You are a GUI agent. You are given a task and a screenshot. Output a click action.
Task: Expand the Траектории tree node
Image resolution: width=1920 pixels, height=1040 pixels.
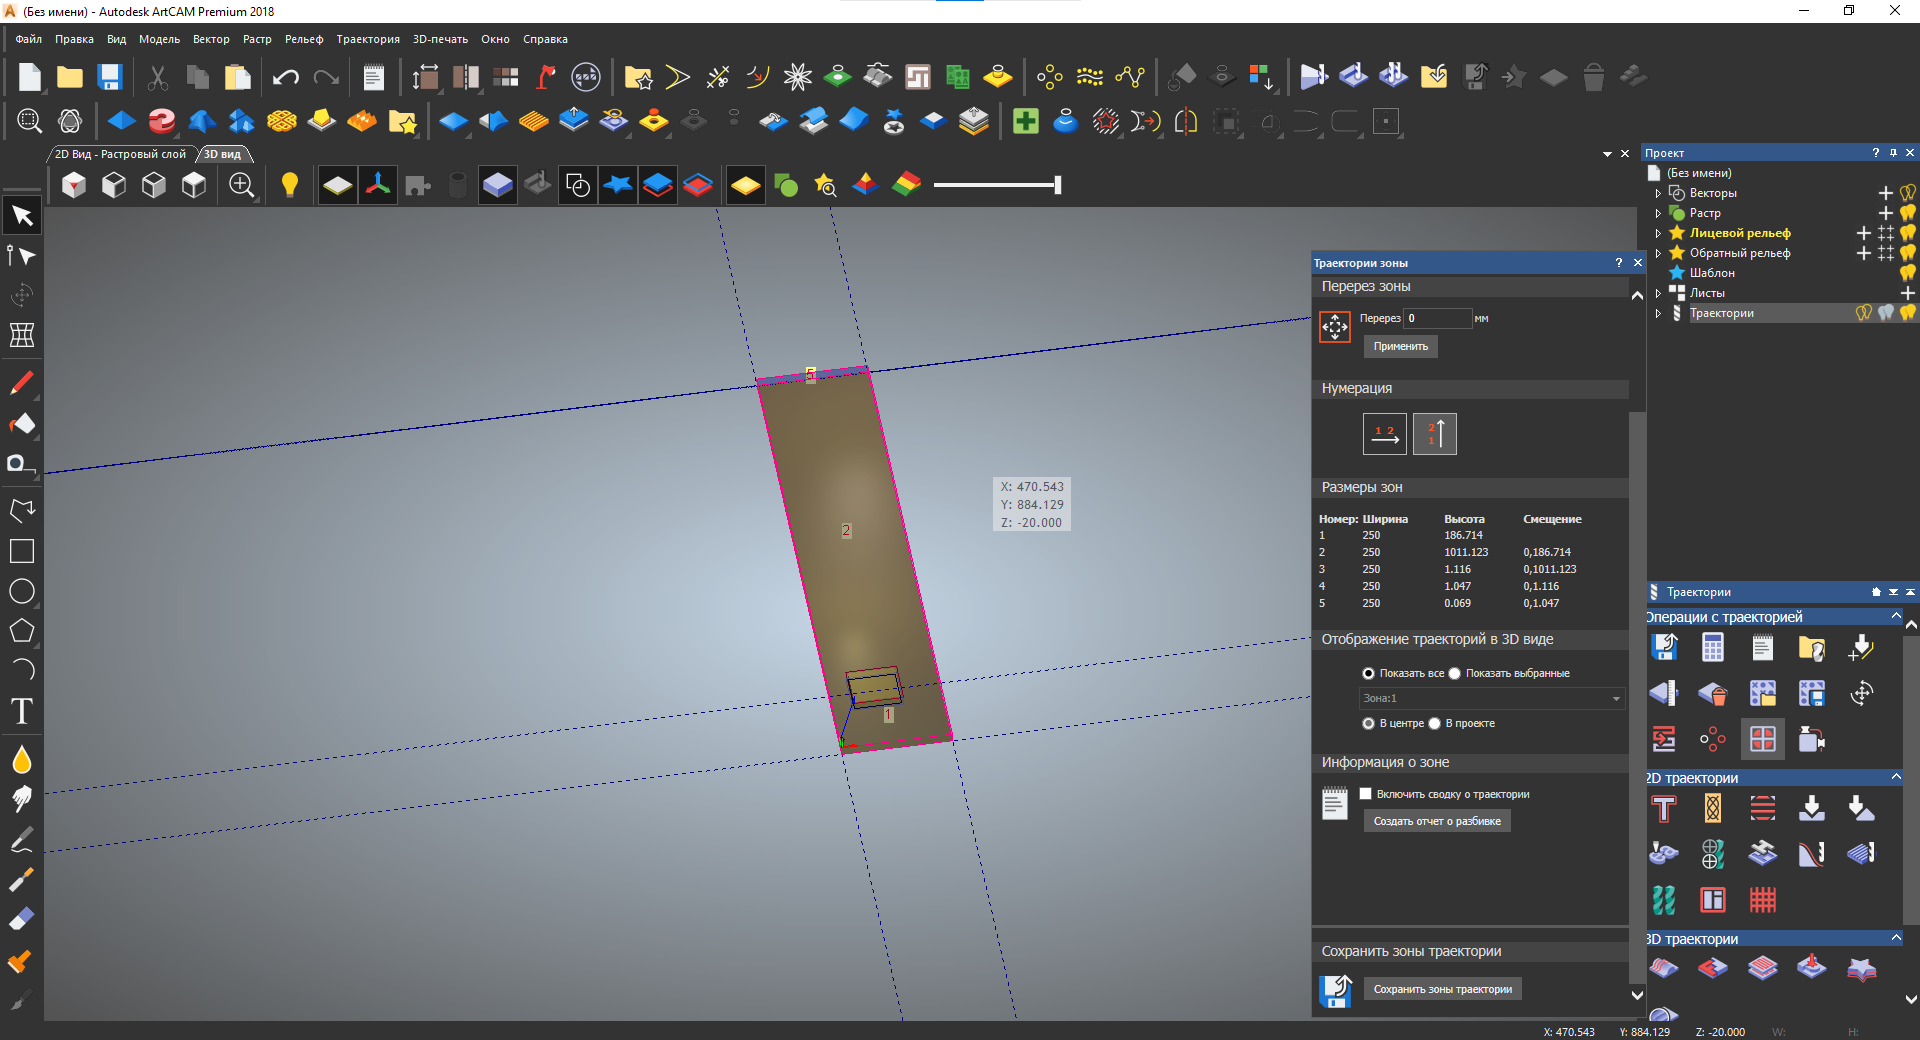click(1658, 313)
